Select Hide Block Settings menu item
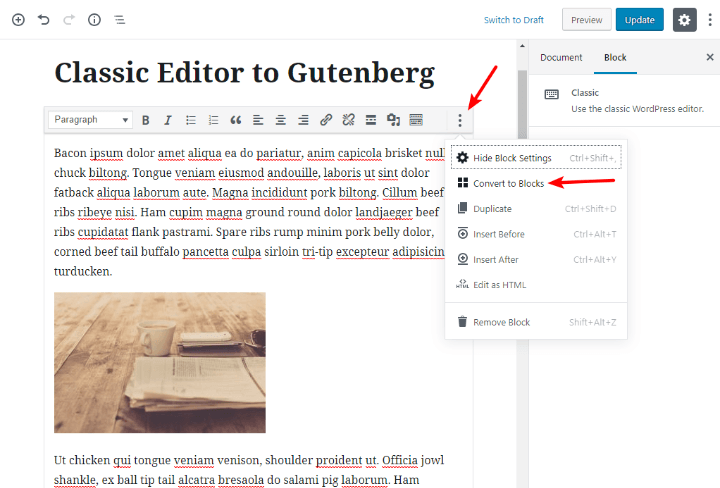Screen dimensions: 720x488 [x=536, y=157]
